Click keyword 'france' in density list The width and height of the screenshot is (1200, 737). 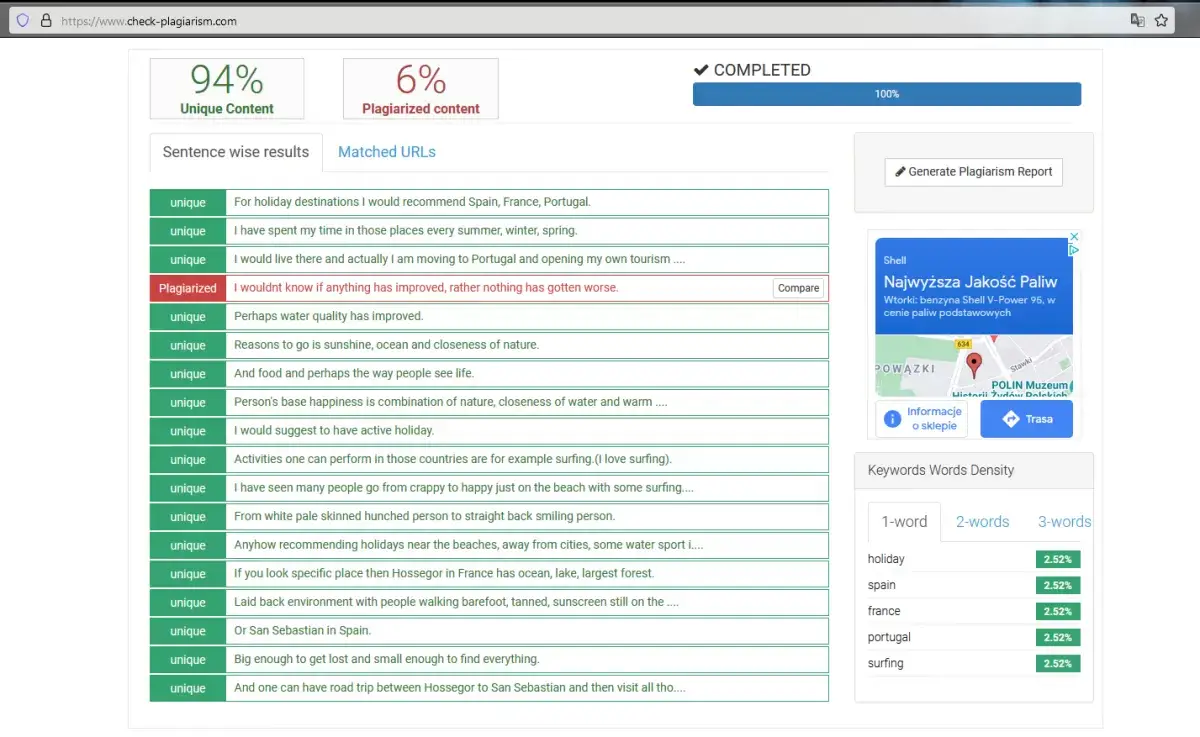[884, 612]
